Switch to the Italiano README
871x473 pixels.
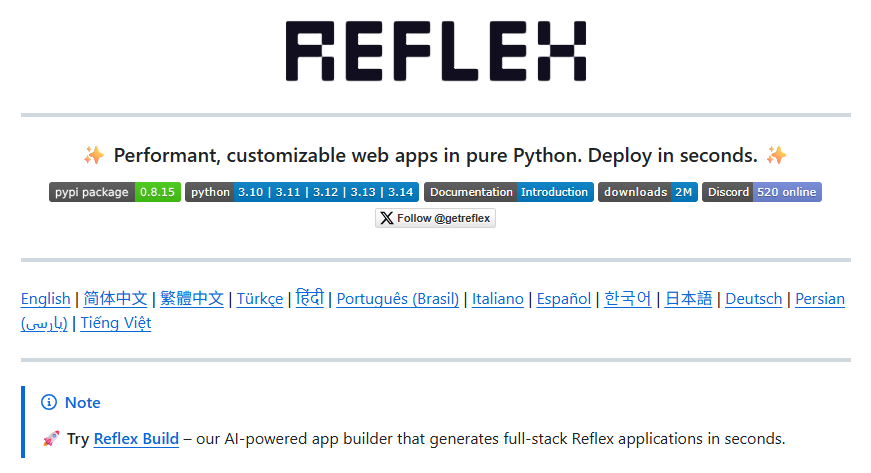[x=498, y=299]
